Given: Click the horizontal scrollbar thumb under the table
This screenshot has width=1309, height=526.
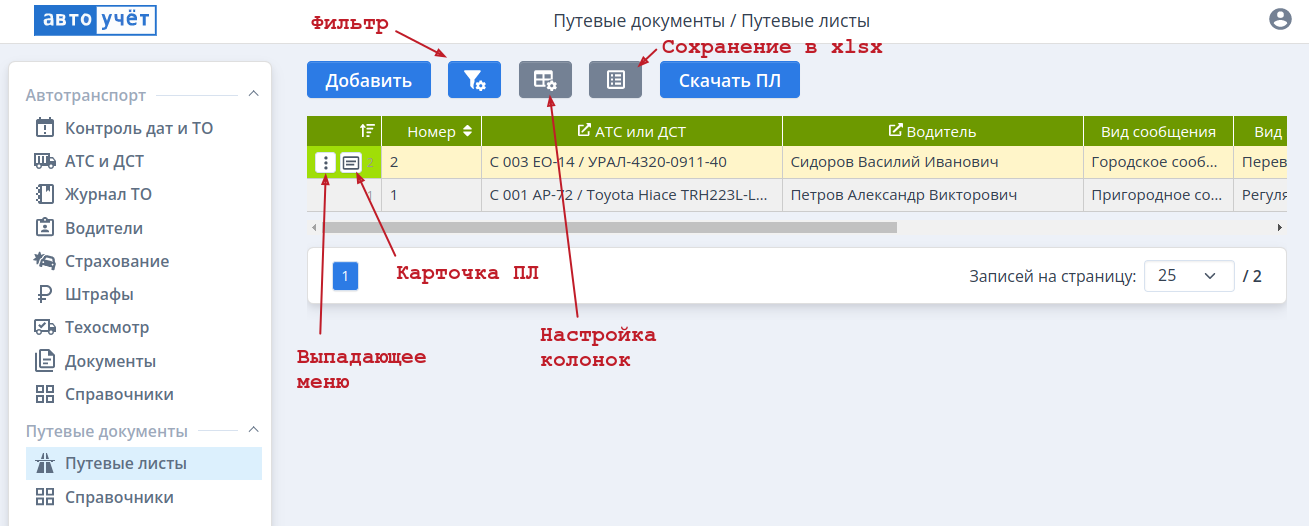Looking at the screenshot, I should 610,228.
